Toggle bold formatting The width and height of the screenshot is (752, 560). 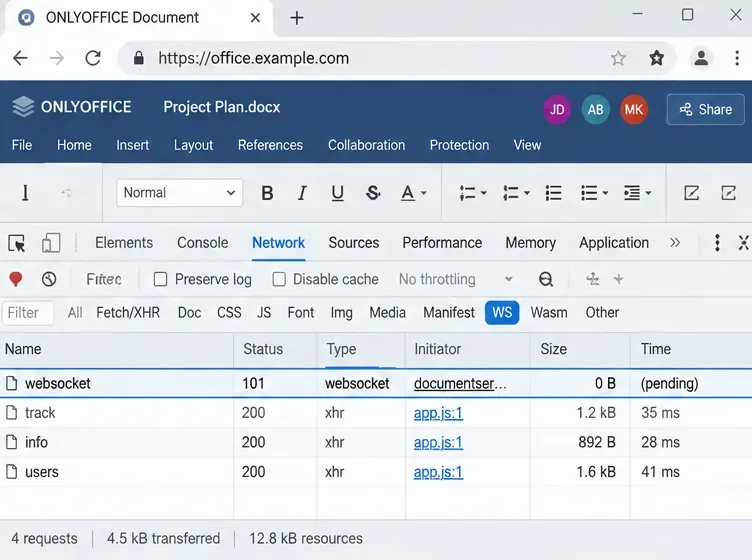(x=267, y=193)
